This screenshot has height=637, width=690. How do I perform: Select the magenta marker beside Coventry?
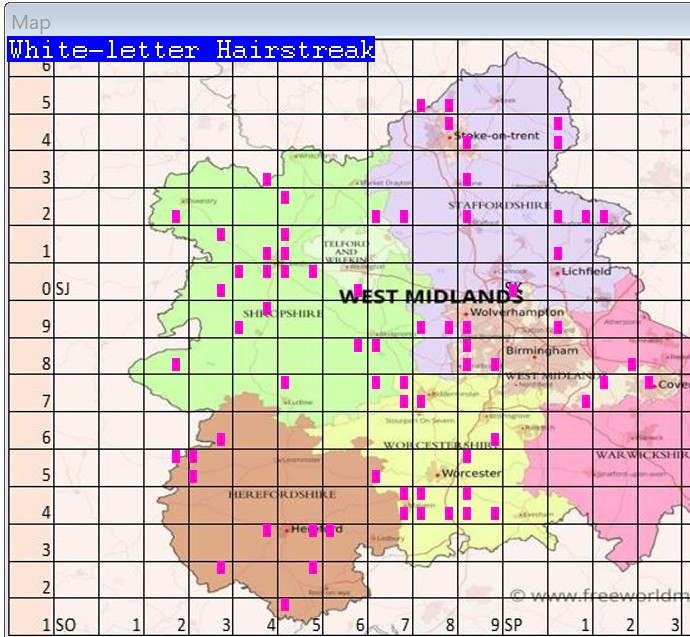click(649, 383)
